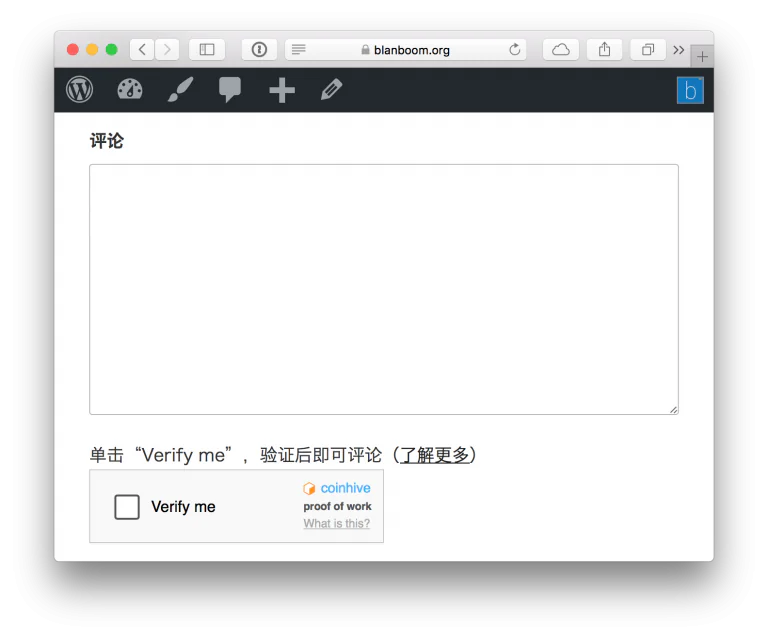768x639 pixels.
Task: Click the blanboom.org address field
Action: 406,49
